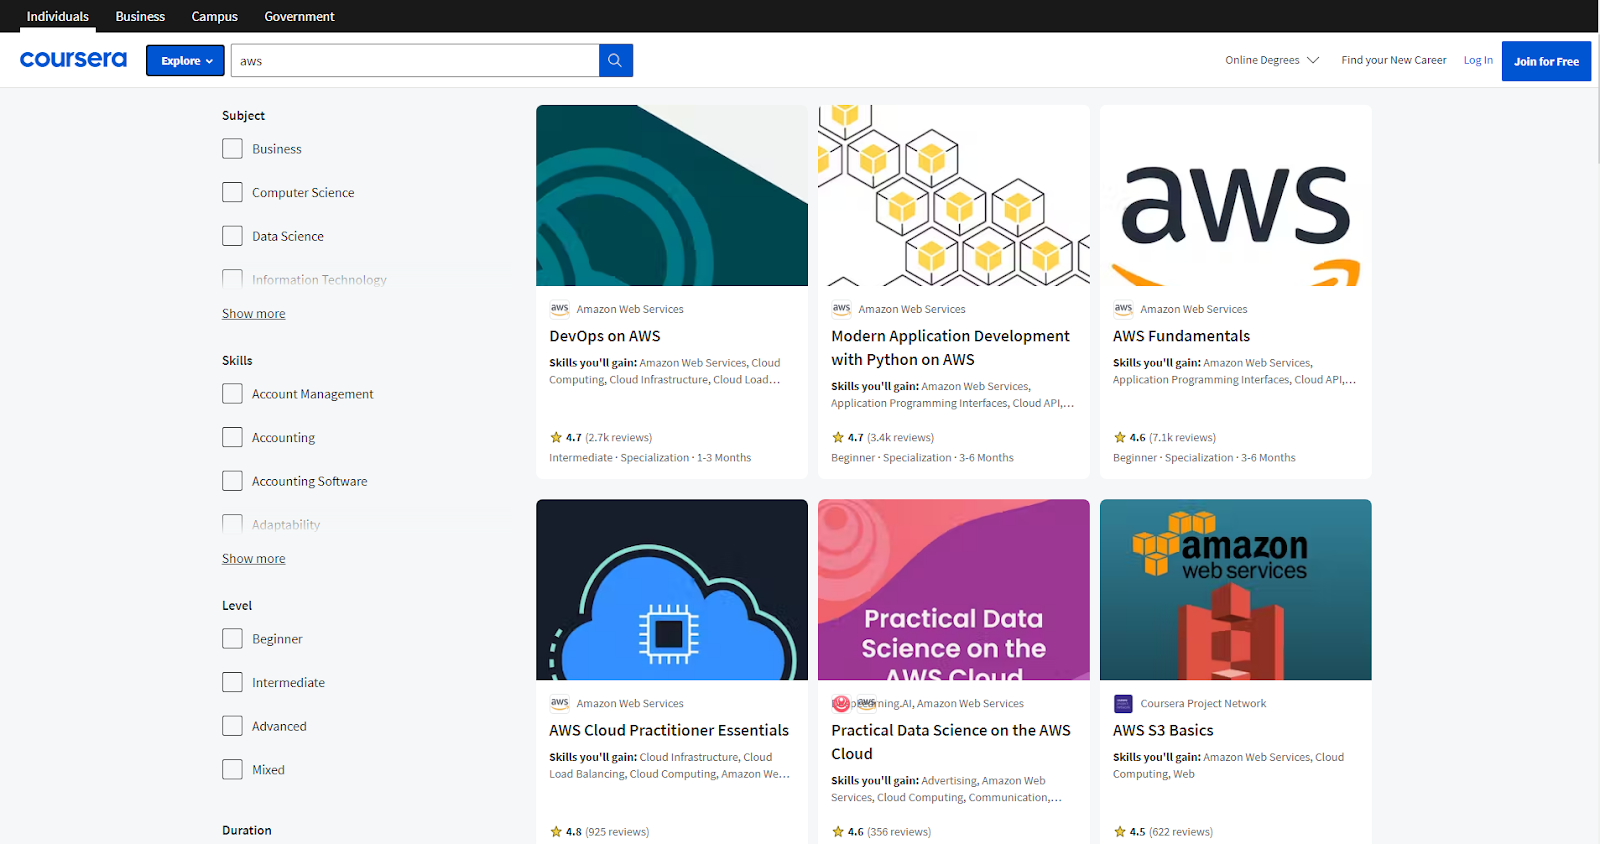Click the AWS logo beside DevOps on AWS provider

(560, 309)
